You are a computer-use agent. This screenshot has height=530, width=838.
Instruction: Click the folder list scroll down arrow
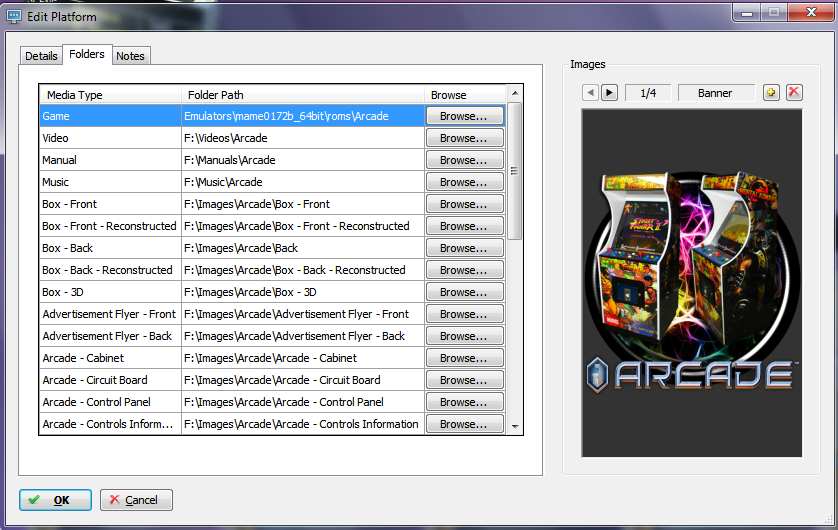pyautogui.click(x=515, y=426)
